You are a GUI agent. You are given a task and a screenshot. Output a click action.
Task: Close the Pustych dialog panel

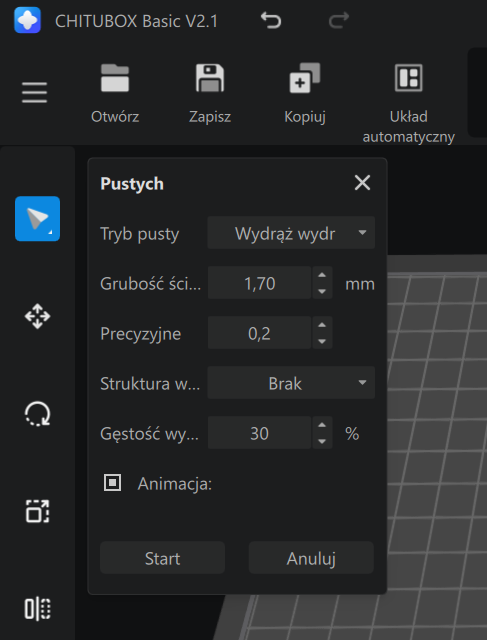click(x=362, y=183)
